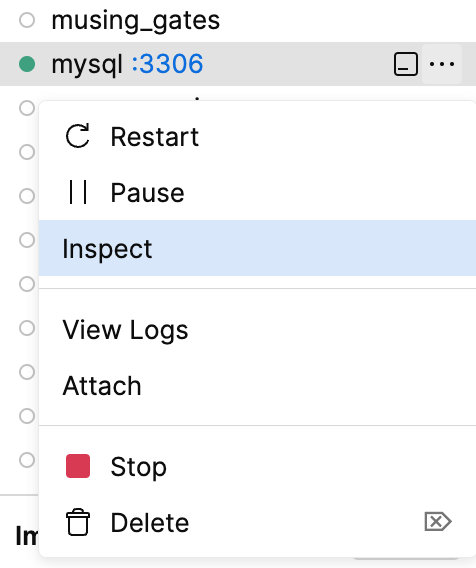
Task: Click the delete shortcut key icon
Action: click(438, 522)
